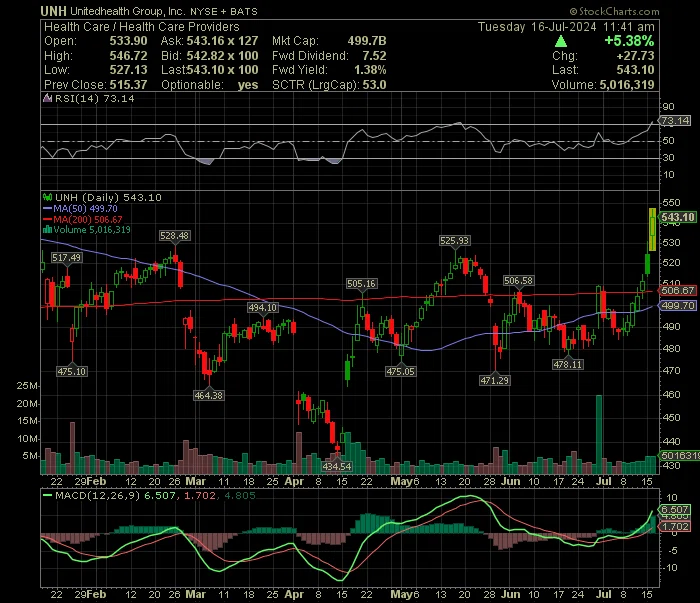The image size is (700, 603).
Task: Click the NYSE + BATS exchange label
Action: click(x=224, y=12)
